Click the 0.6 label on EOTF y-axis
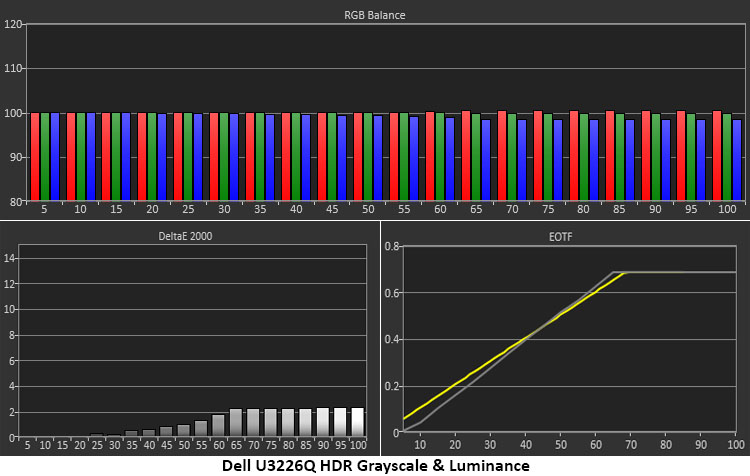 (392, 293)
